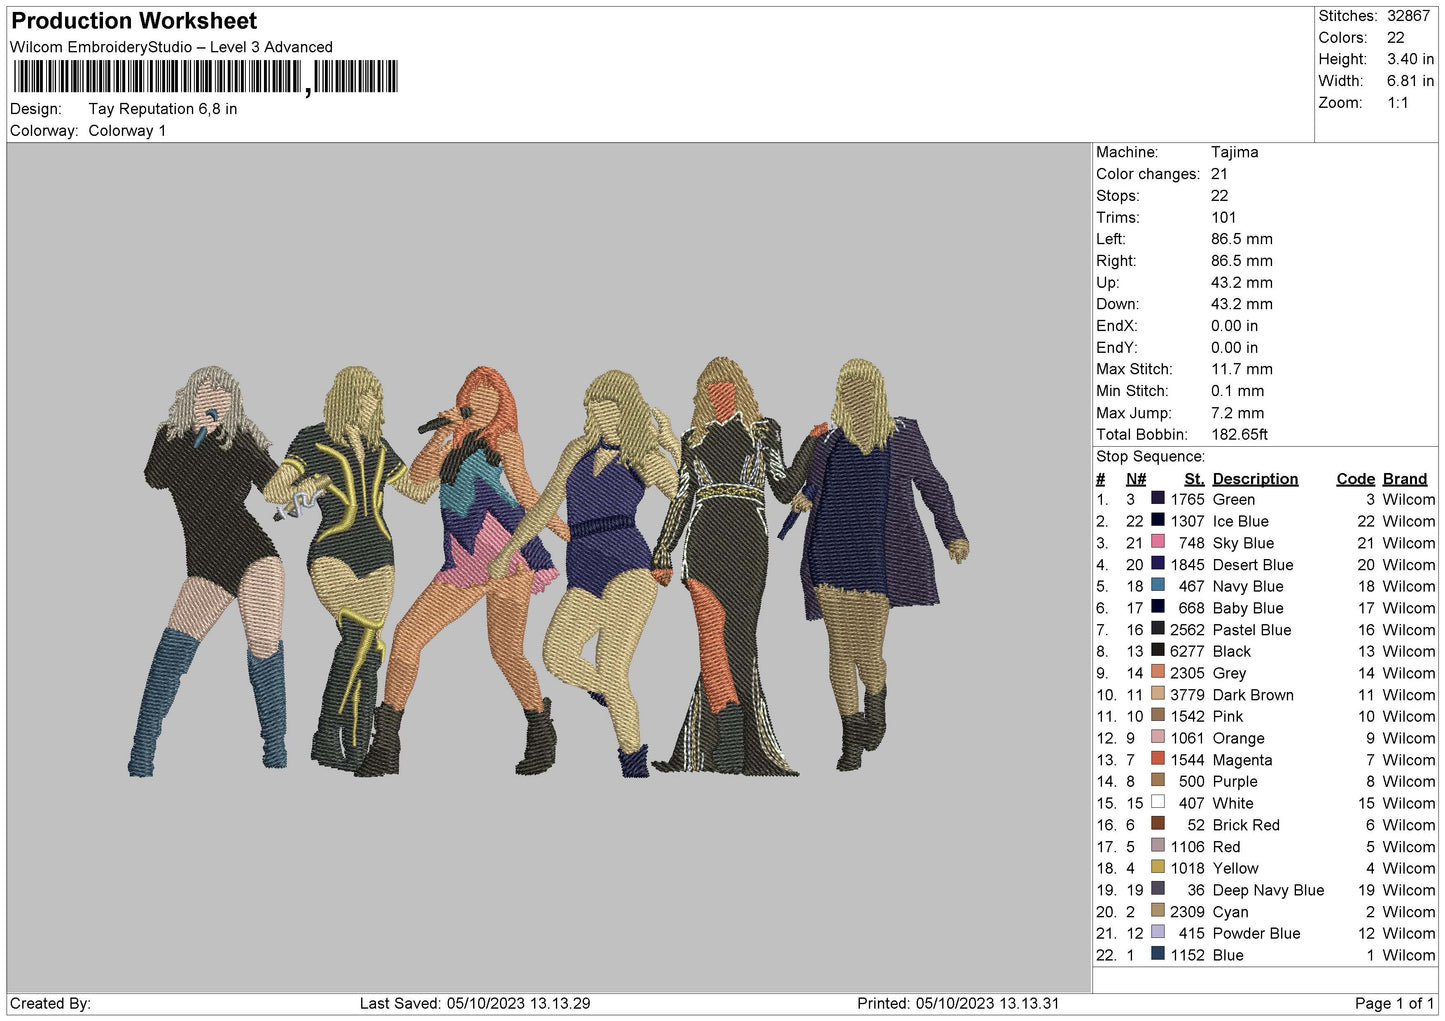
Task: Click stitch count "2562" in Pastel Blue row
Action: tap(1187, 630)
